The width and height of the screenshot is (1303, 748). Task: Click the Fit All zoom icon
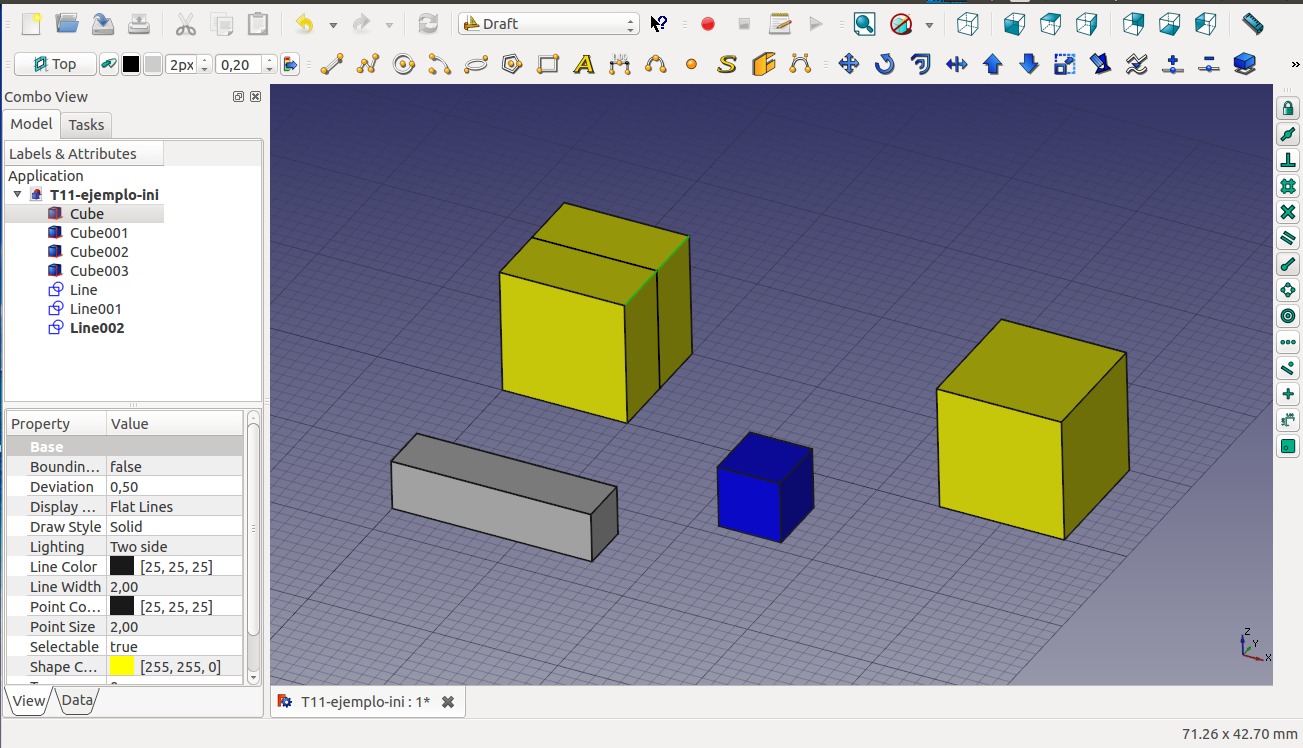[x=864, y=24]
